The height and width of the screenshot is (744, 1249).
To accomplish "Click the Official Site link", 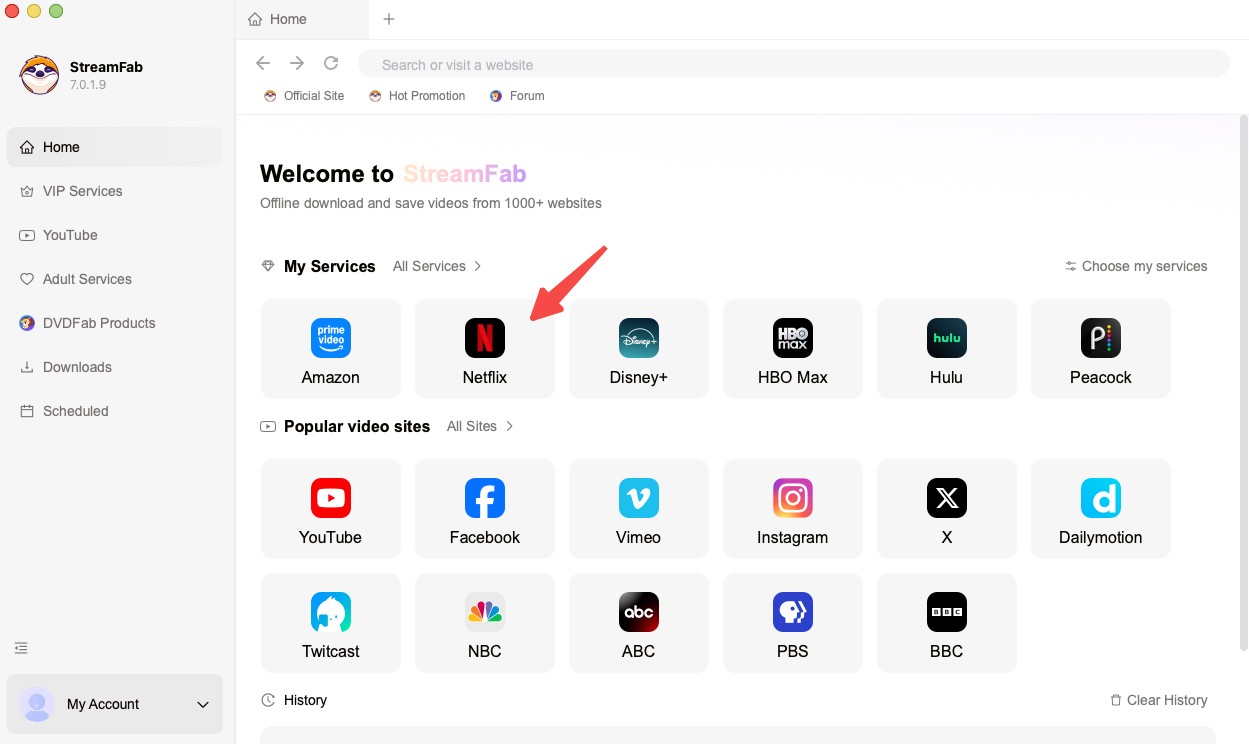I will 304,95.
